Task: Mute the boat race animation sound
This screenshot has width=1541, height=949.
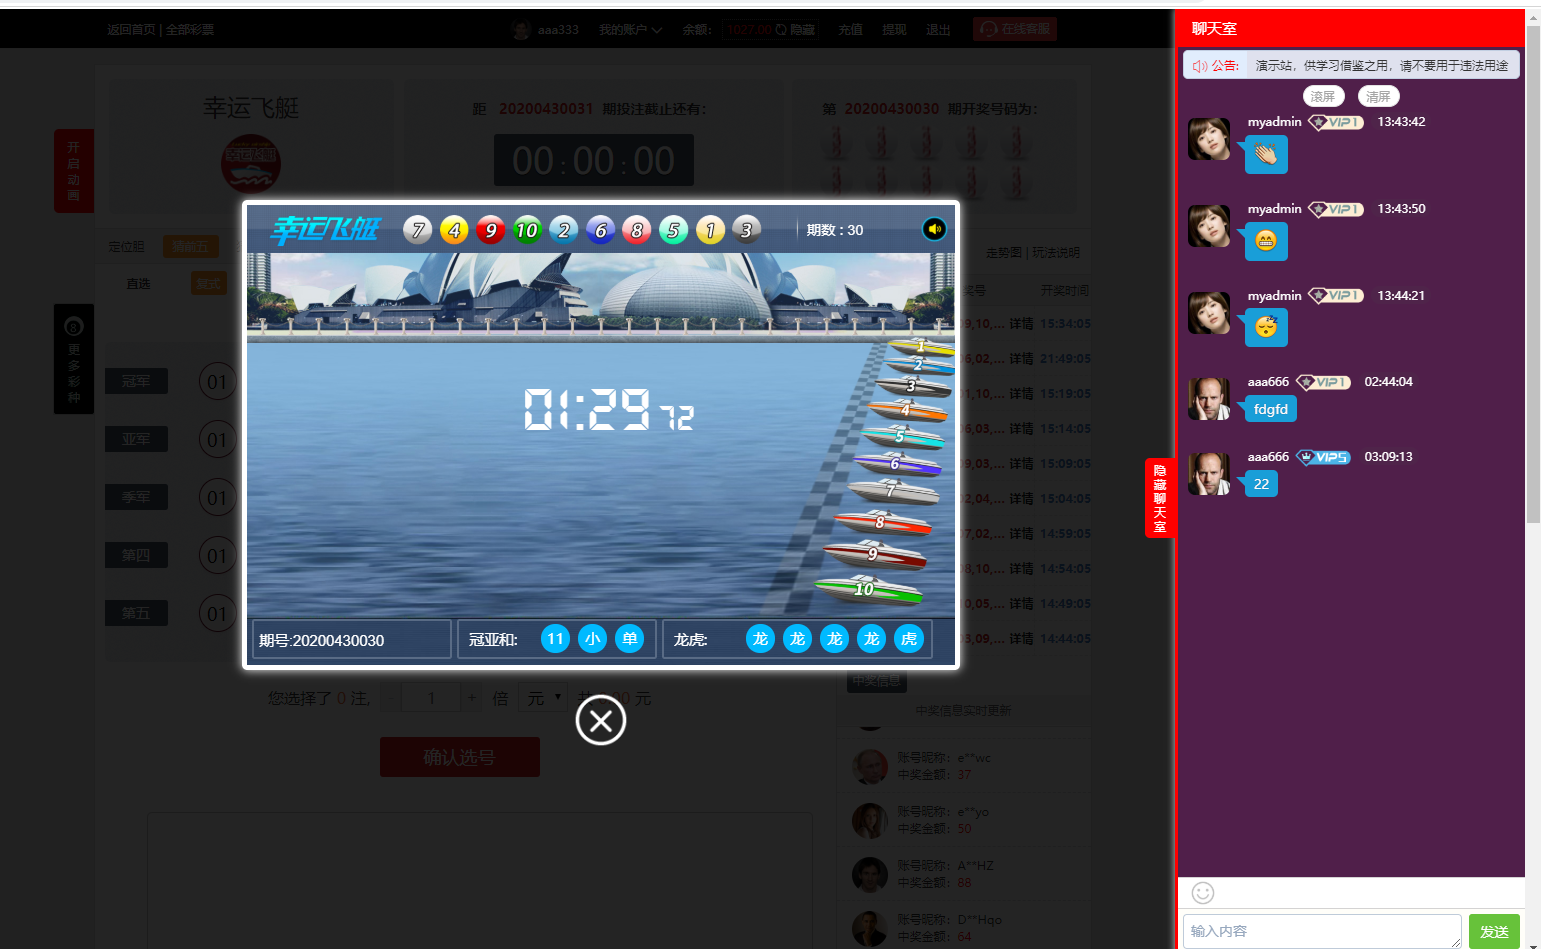Action: tap(933, 229)
